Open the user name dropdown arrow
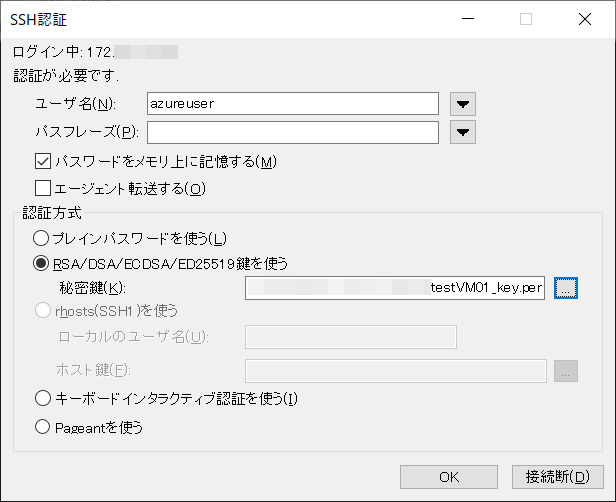Screen dimensions: 616x502 click(x=462, y=104)
